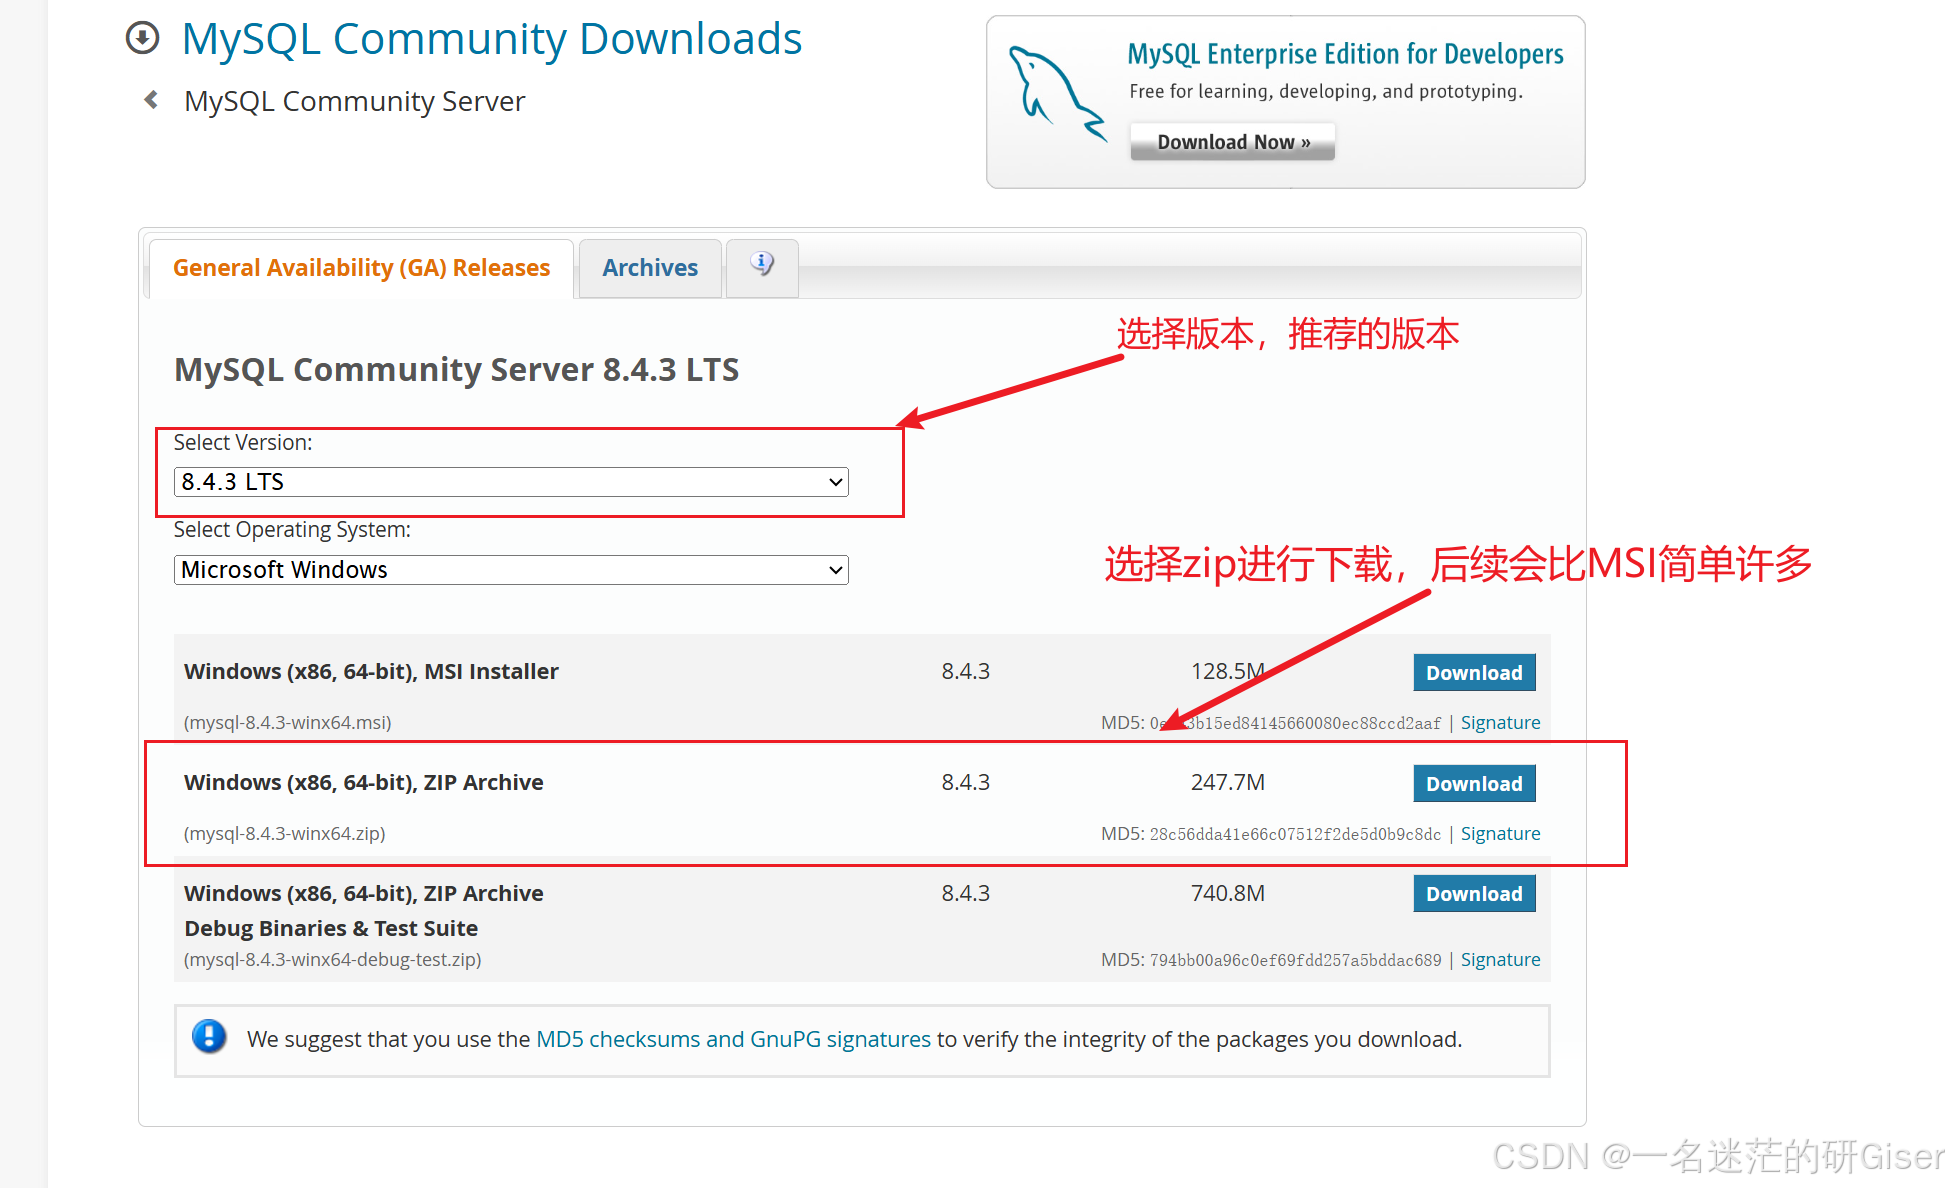
Task: Open MD5 checksums and GnuPG signatures link
Action: point(733,1039)
